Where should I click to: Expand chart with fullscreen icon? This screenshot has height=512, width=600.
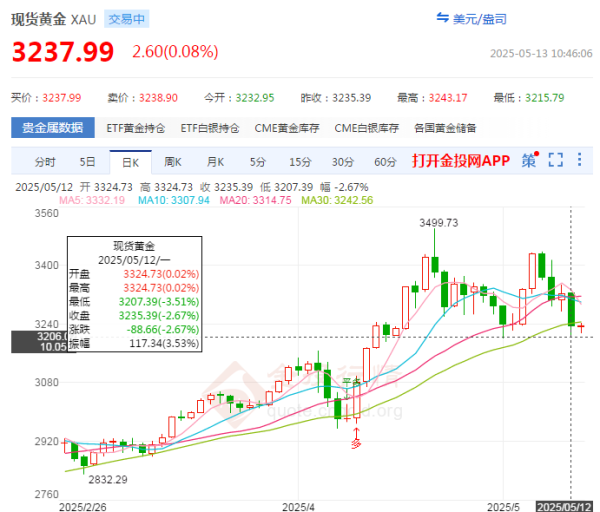pos(556,160)
